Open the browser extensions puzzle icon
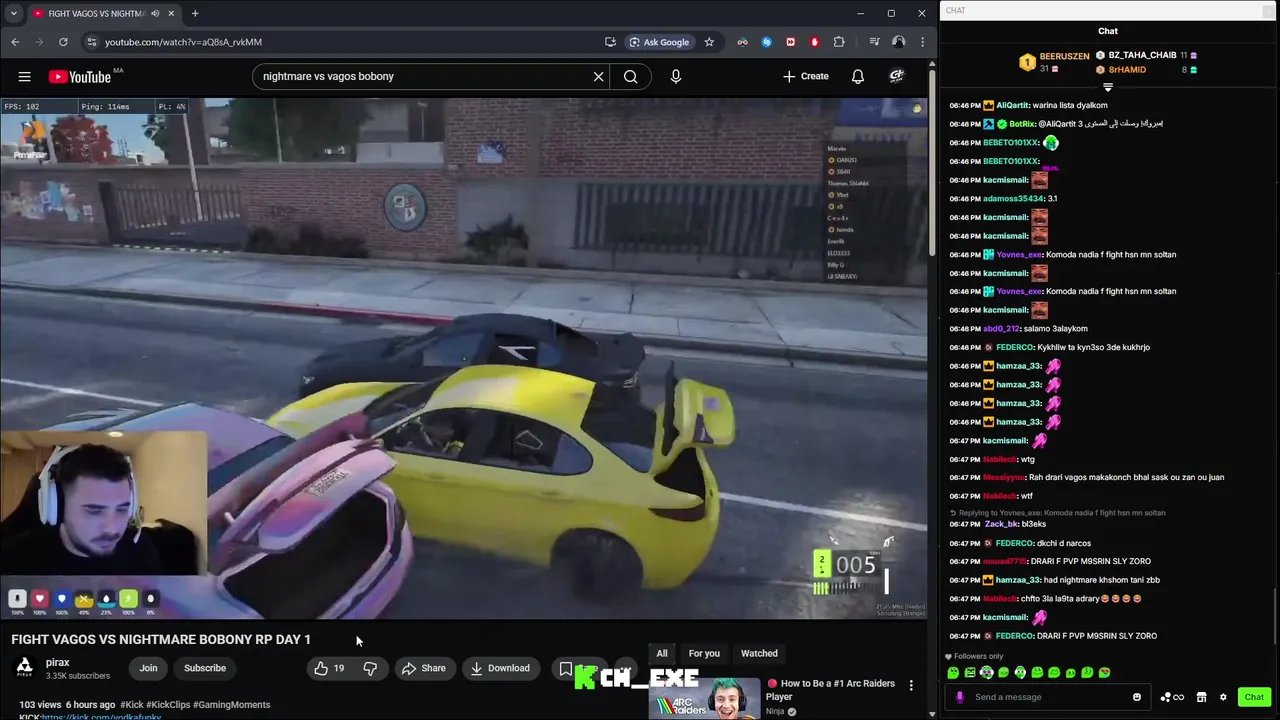 click(x=839, y=42)
